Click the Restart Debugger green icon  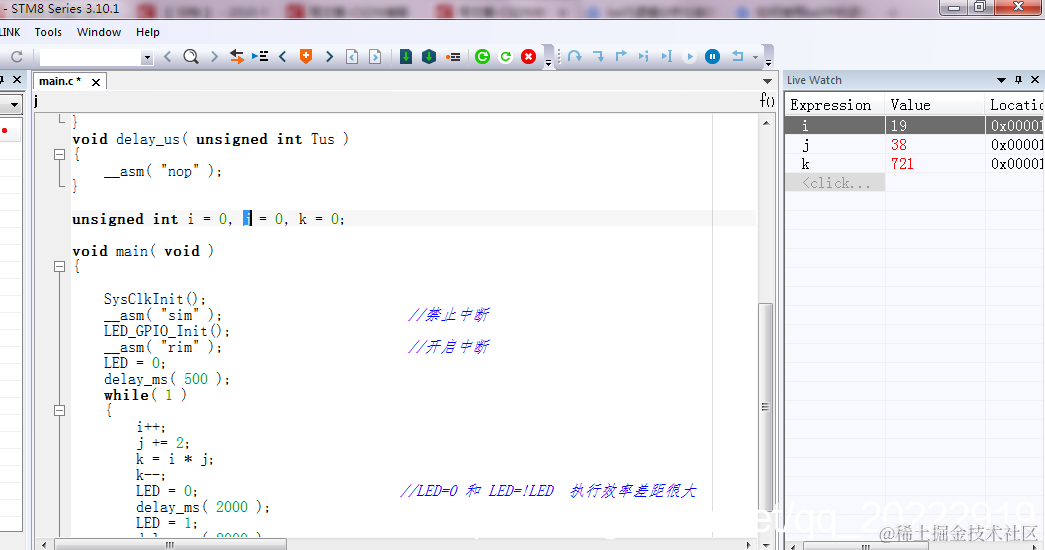506,57
